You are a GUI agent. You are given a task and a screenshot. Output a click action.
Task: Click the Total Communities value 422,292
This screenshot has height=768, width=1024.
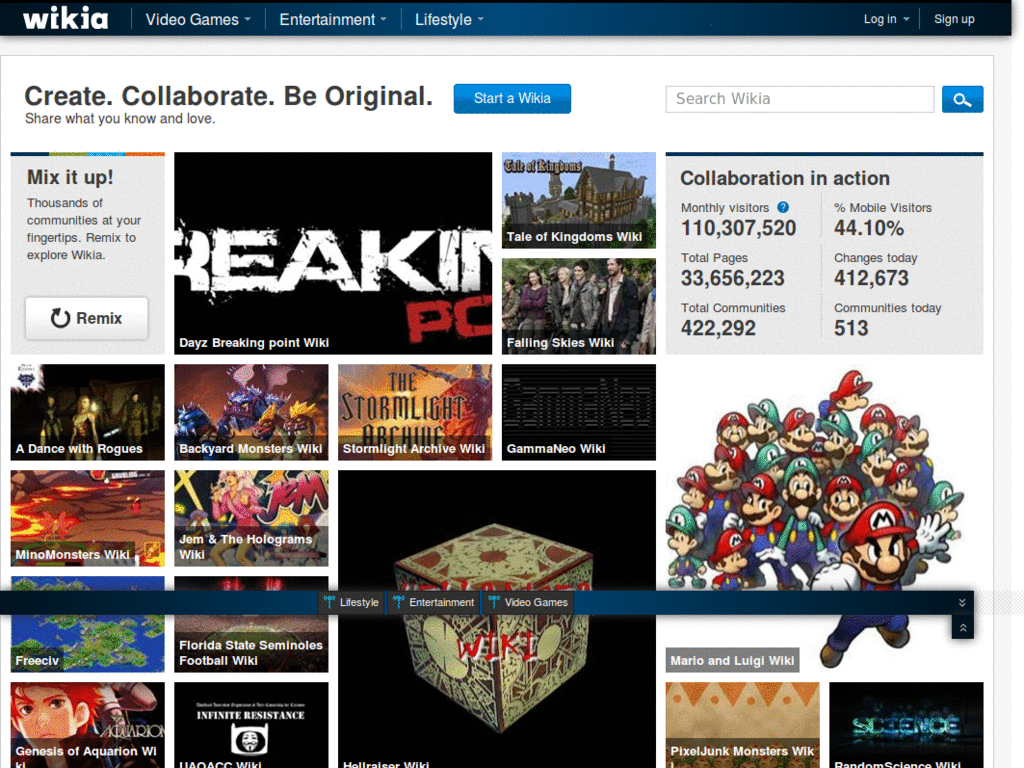718,328
